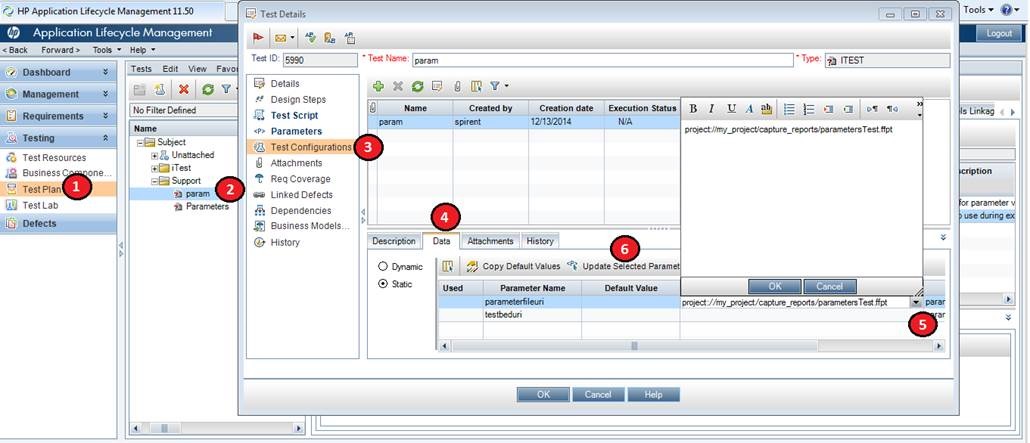Click into the Test Name field
Screen dimensions: 1030x443
point(600,60)
